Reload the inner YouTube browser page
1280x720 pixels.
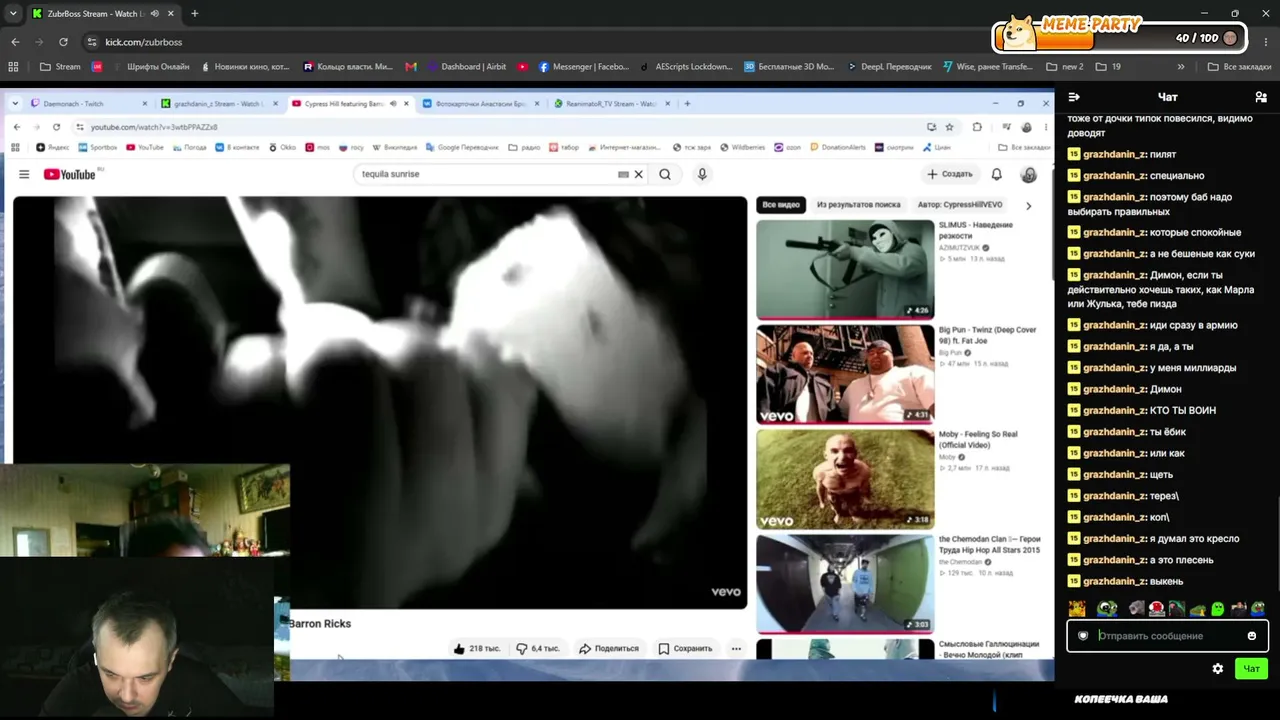pyautogui.click(x=56, y=127)
